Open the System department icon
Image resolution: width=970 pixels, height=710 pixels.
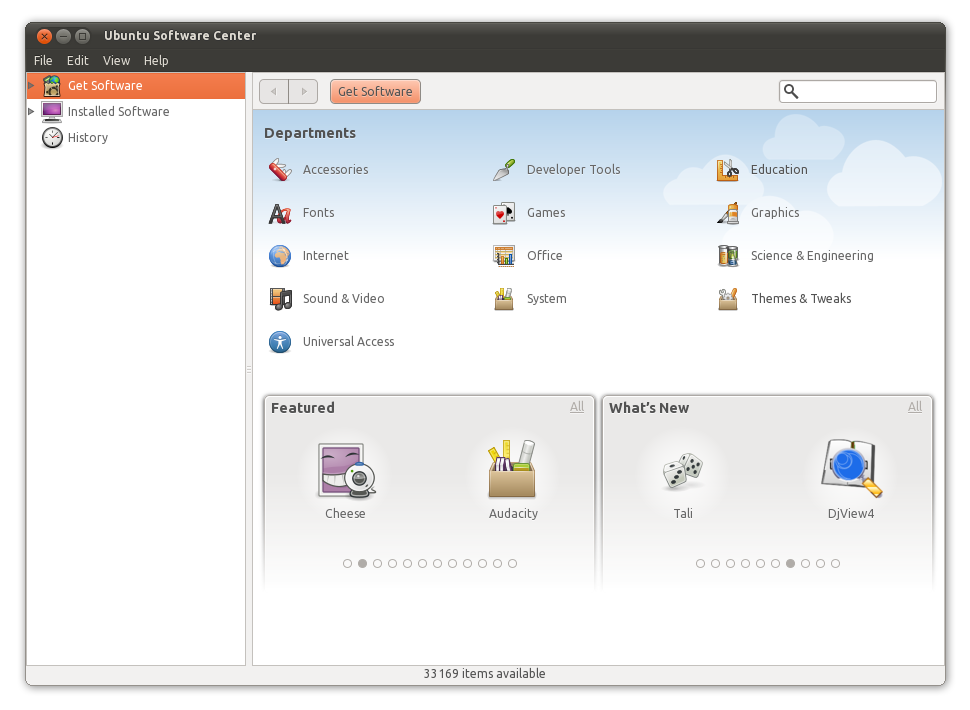pyautogui.click(x=504, y=299)
